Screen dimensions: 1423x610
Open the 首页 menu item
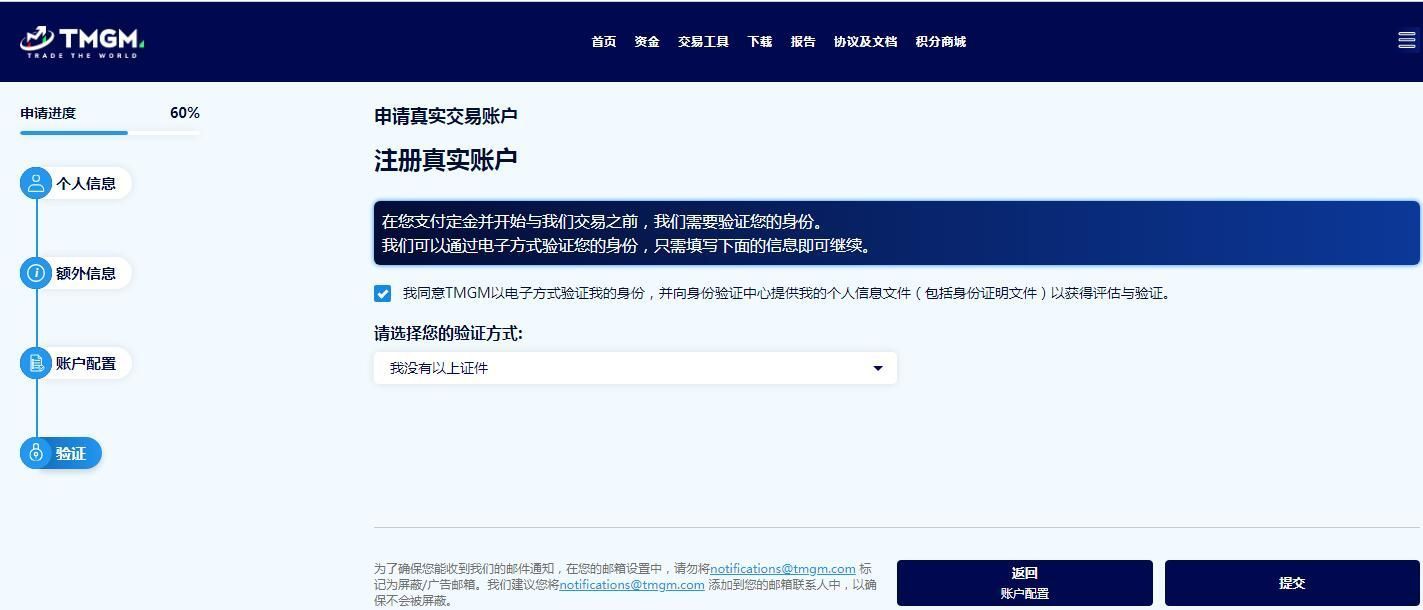603,41
